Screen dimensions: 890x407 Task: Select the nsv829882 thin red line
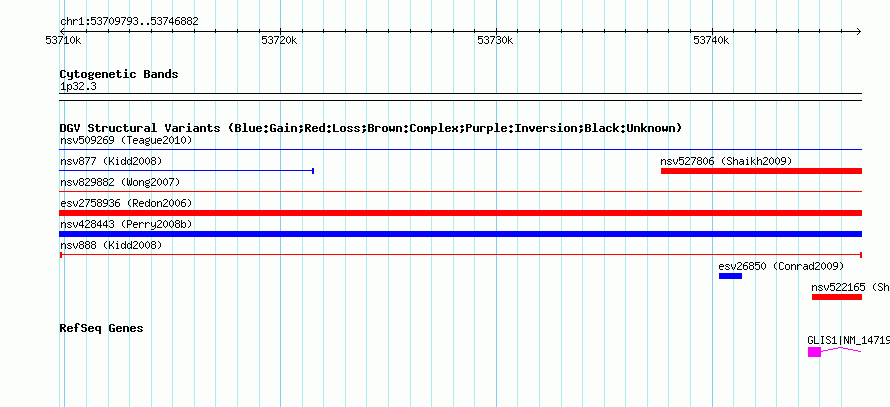[x=461, y=192]
